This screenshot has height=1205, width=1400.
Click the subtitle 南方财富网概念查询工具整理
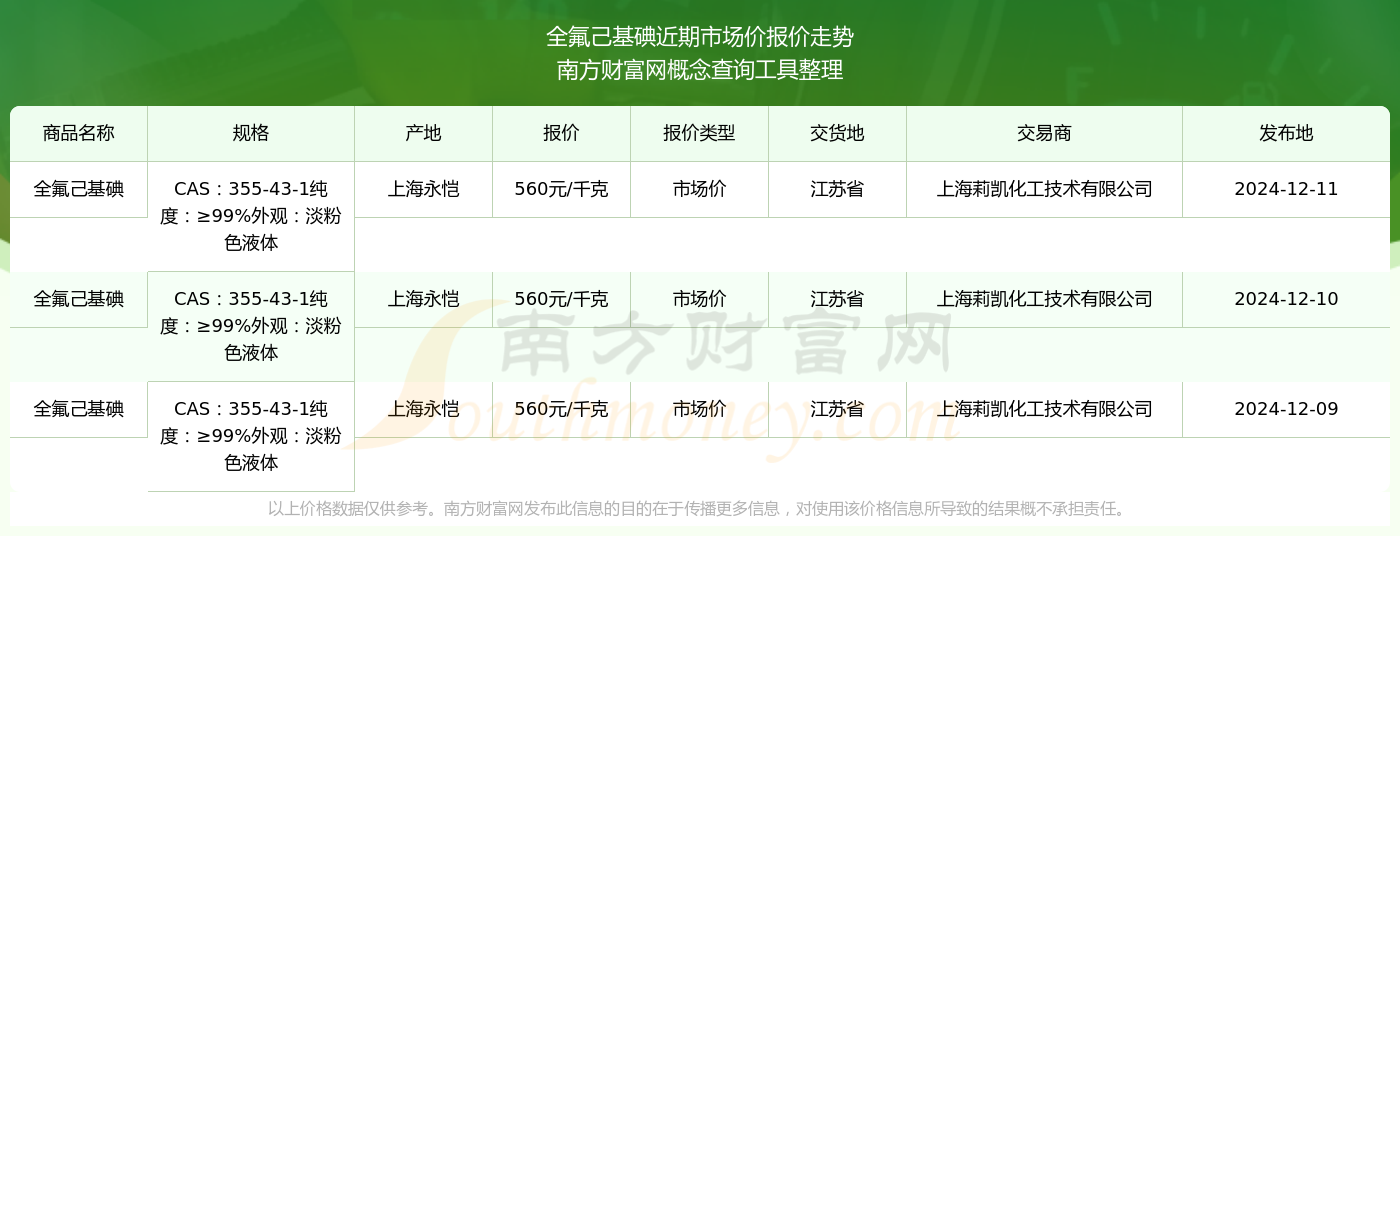point(700,70)
